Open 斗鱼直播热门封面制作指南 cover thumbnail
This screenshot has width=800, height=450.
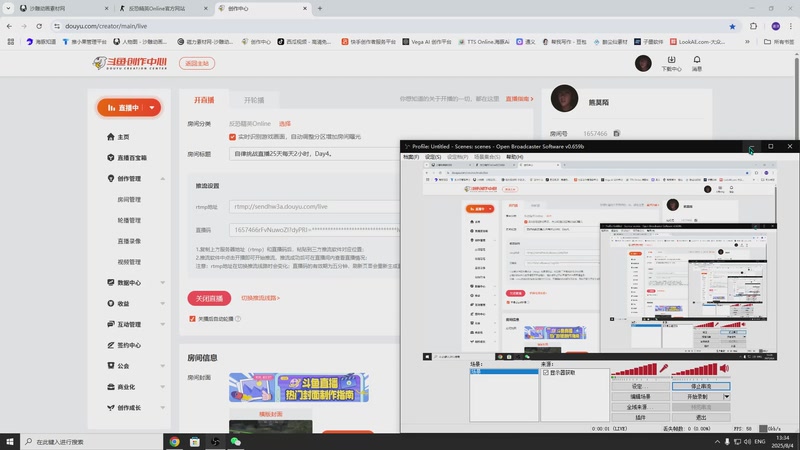coord(298,387)
